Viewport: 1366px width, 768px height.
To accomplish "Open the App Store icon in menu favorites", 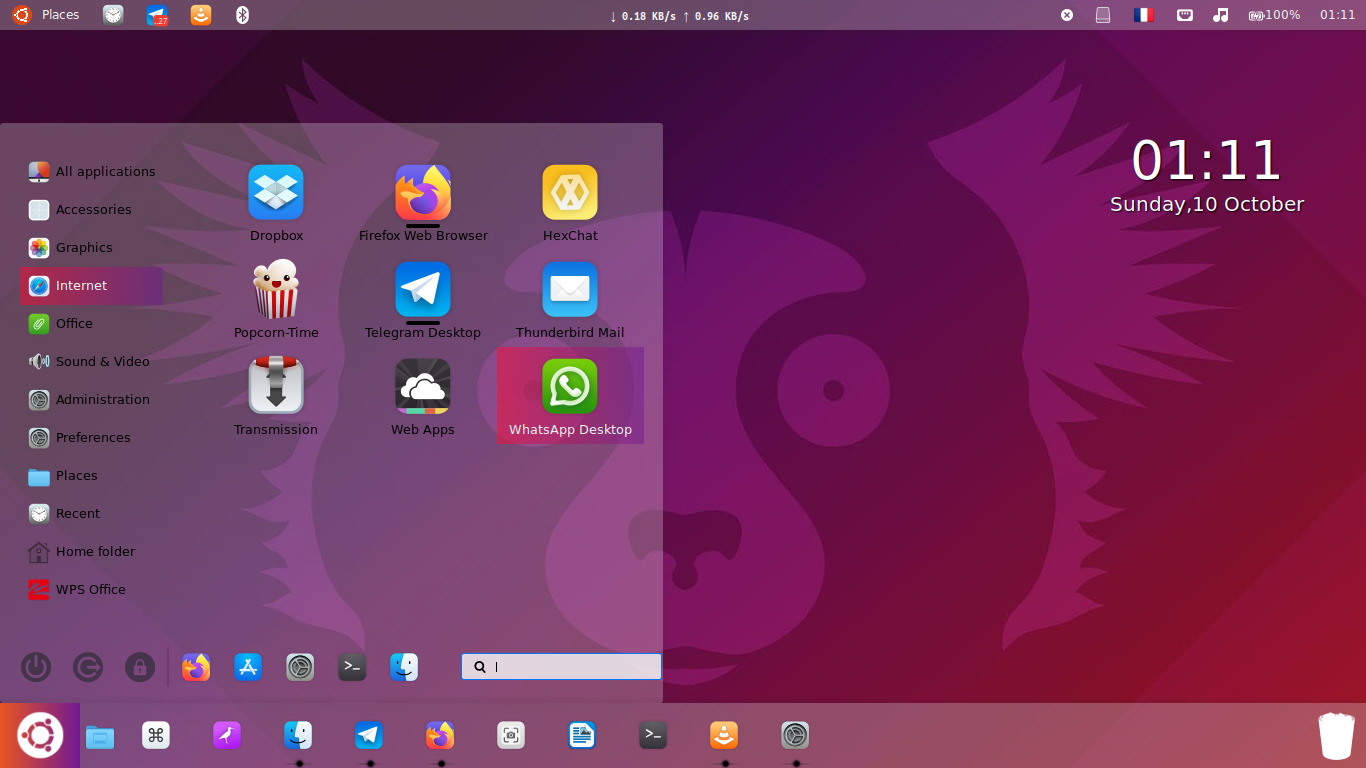I will pyautogui.click(x=248, y=667).
